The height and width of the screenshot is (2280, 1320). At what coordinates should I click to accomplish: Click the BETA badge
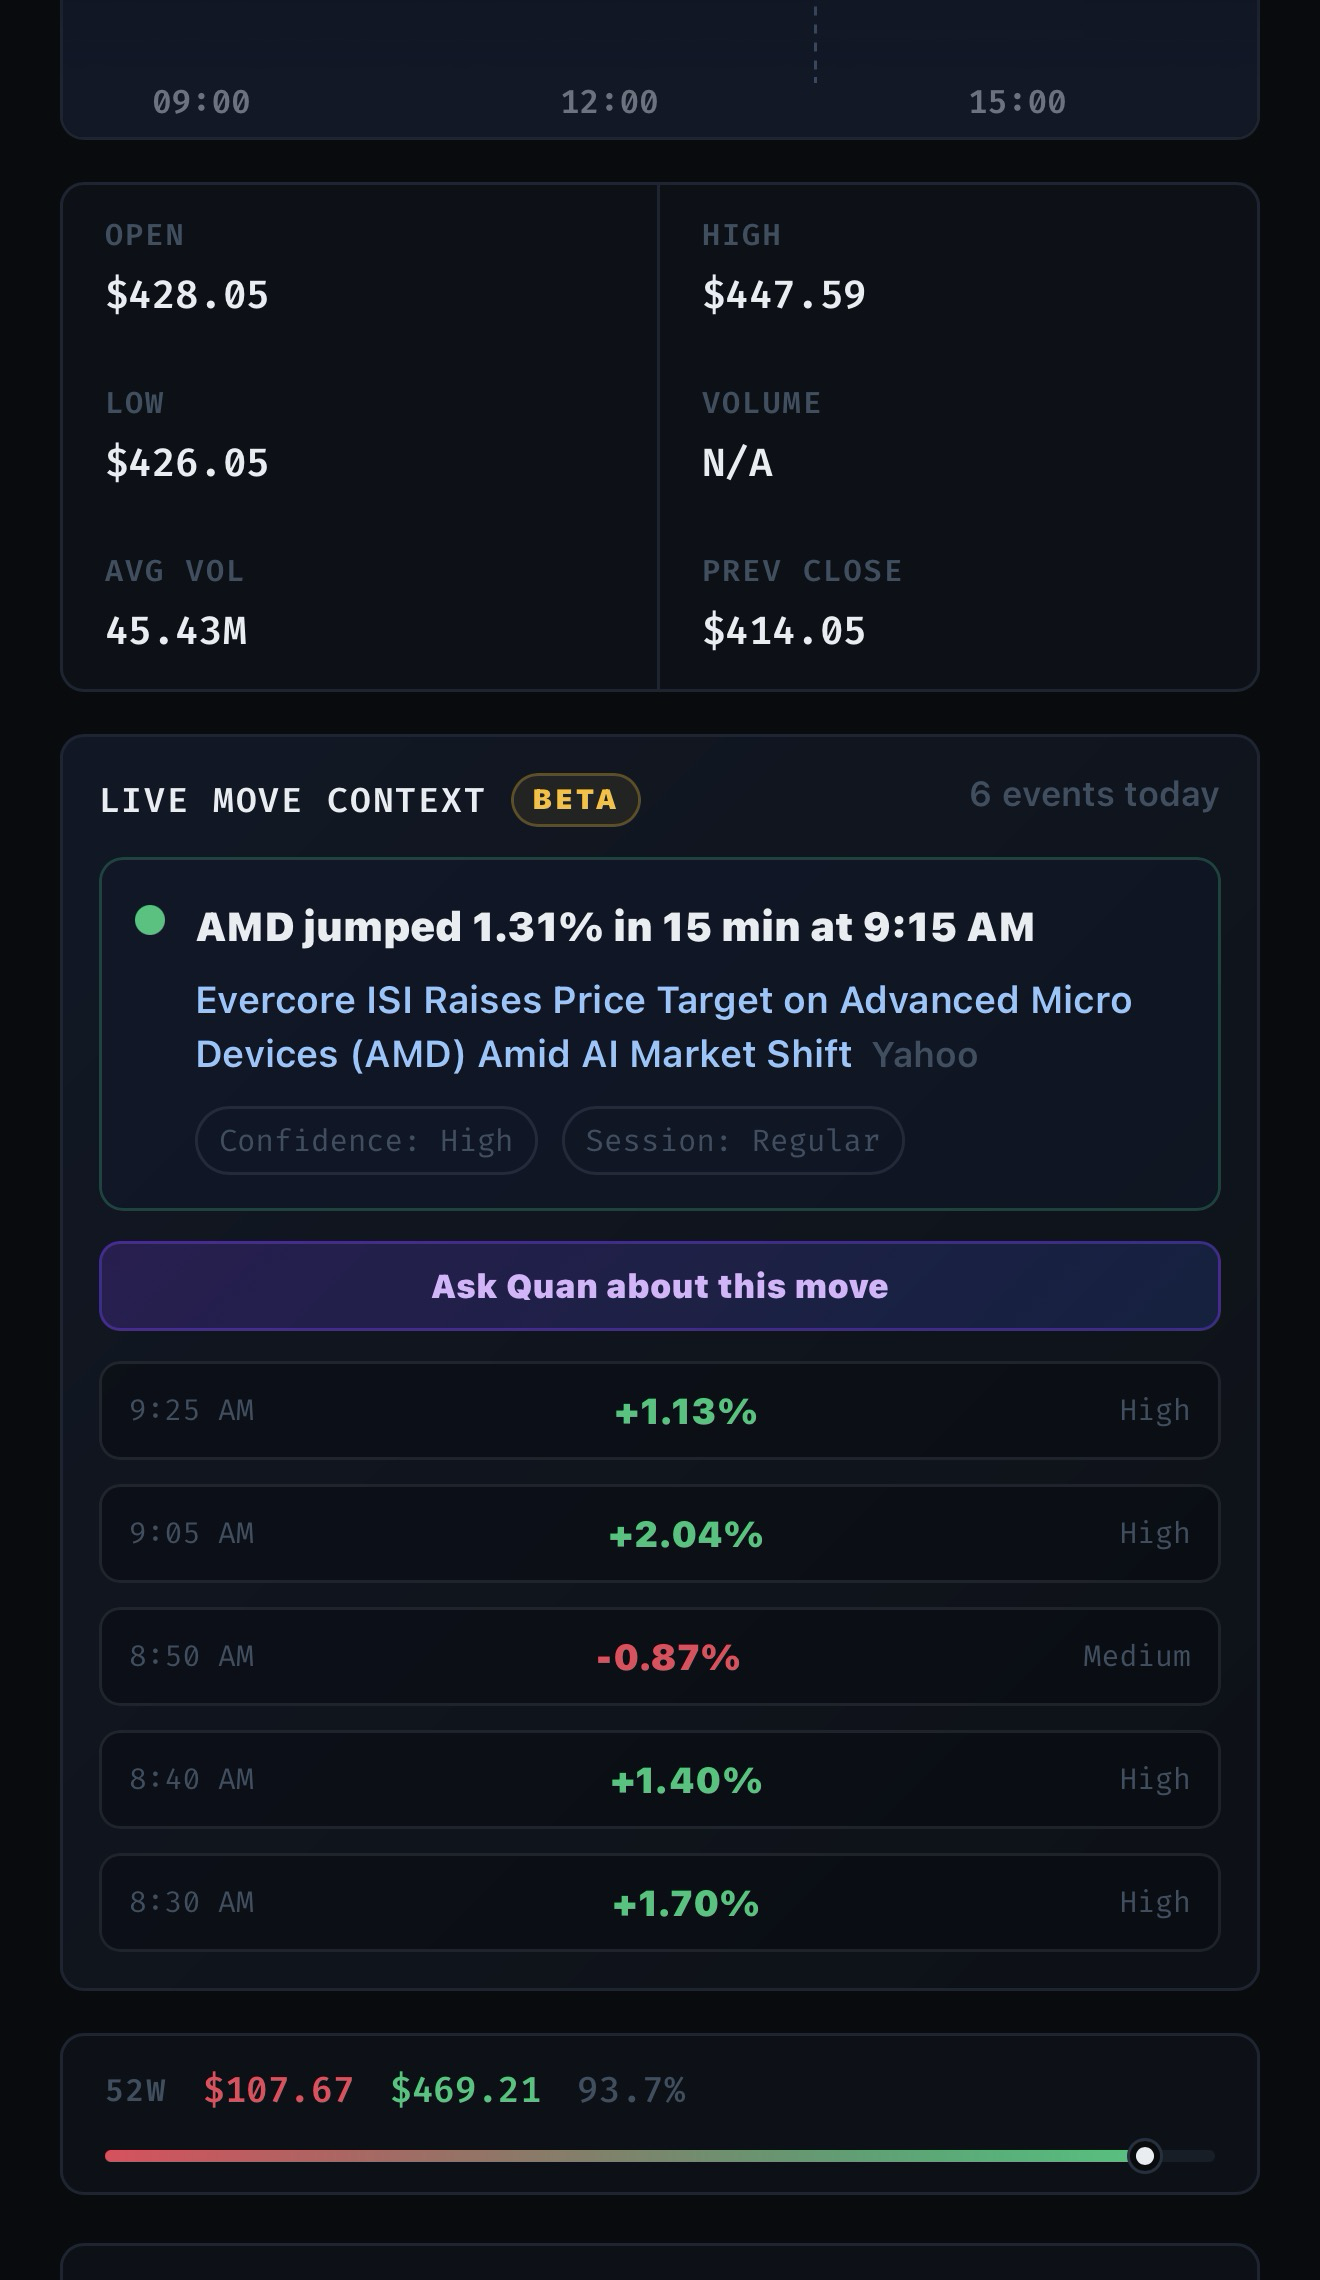(575, 800)
